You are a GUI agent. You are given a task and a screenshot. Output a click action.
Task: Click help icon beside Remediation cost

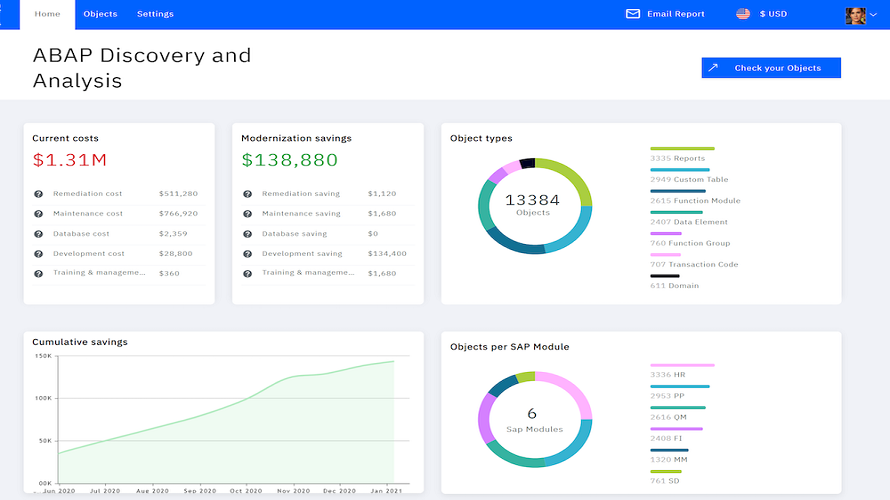(39, 194)
